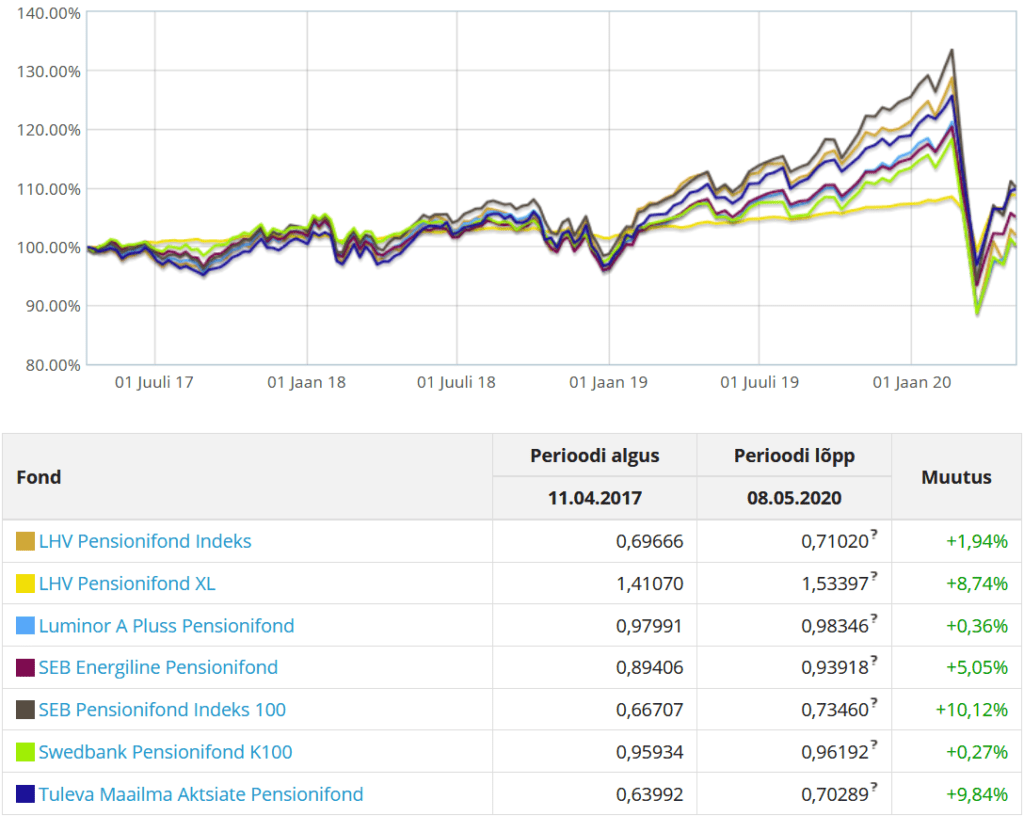Click the Muutus column header
Screen dimensions: 1024x816
tap(956, 477)
